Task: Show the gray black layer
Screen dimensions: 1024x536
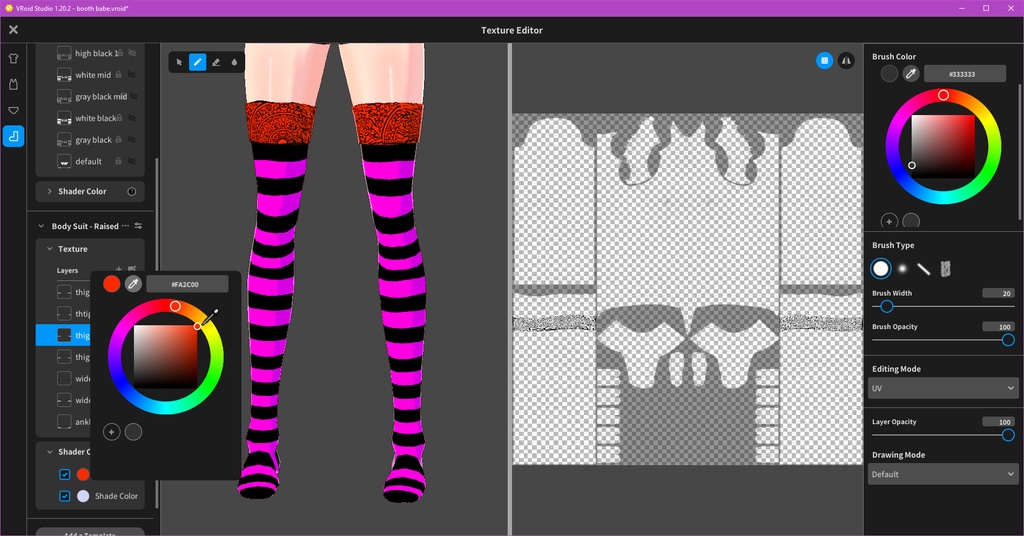Action: pos(132,139)
